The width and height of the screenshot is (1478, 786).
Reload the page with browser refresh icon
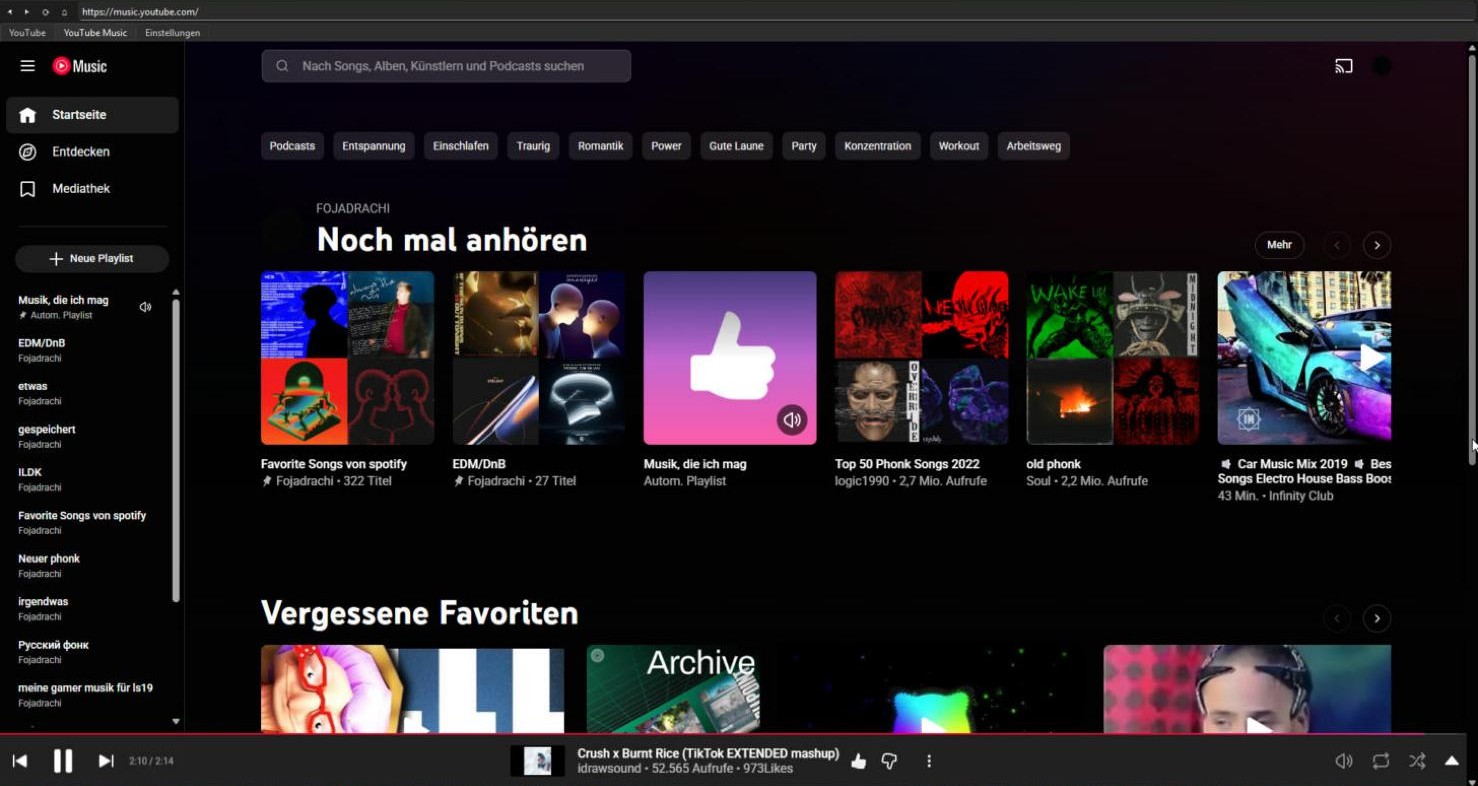pos(45,12)
